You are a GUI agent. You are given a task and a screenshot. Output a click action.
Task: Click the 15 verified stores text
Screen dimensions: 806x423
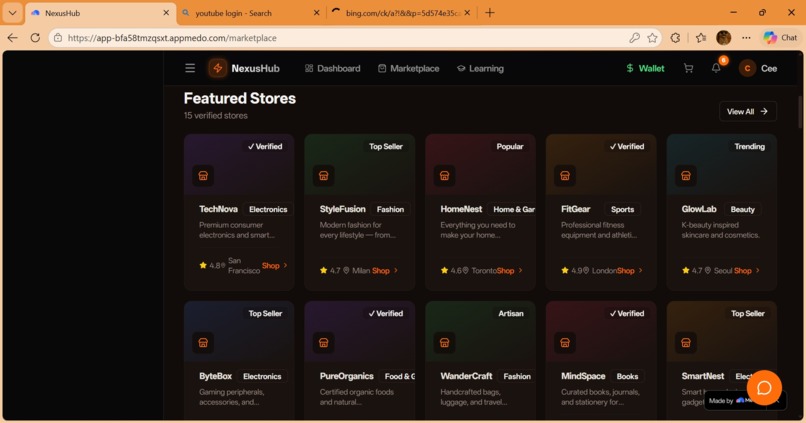pos(215,116)
